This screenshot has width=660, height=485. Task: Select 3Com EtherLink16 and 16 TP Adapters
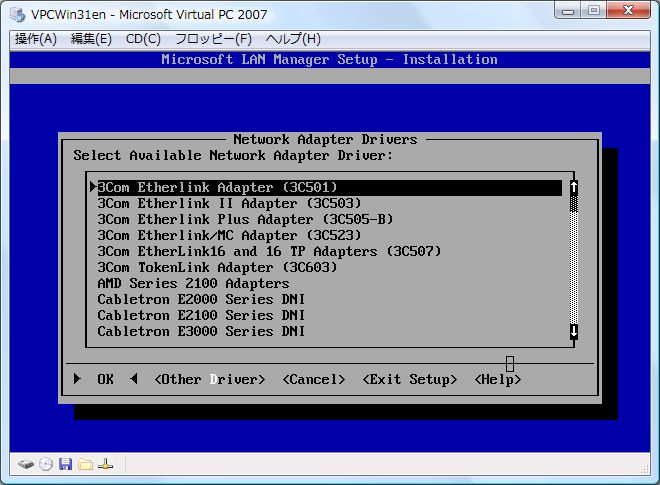330,251
